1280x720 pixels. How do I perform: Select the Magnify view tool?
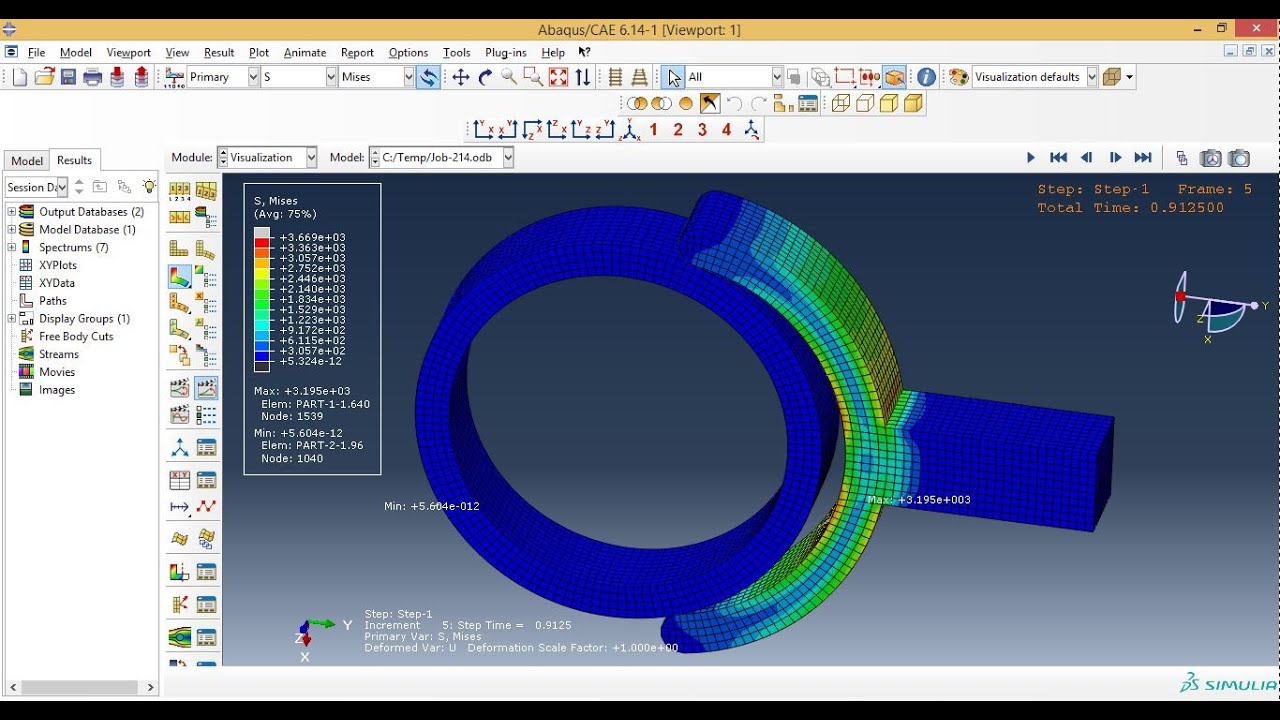coord(509,77)
